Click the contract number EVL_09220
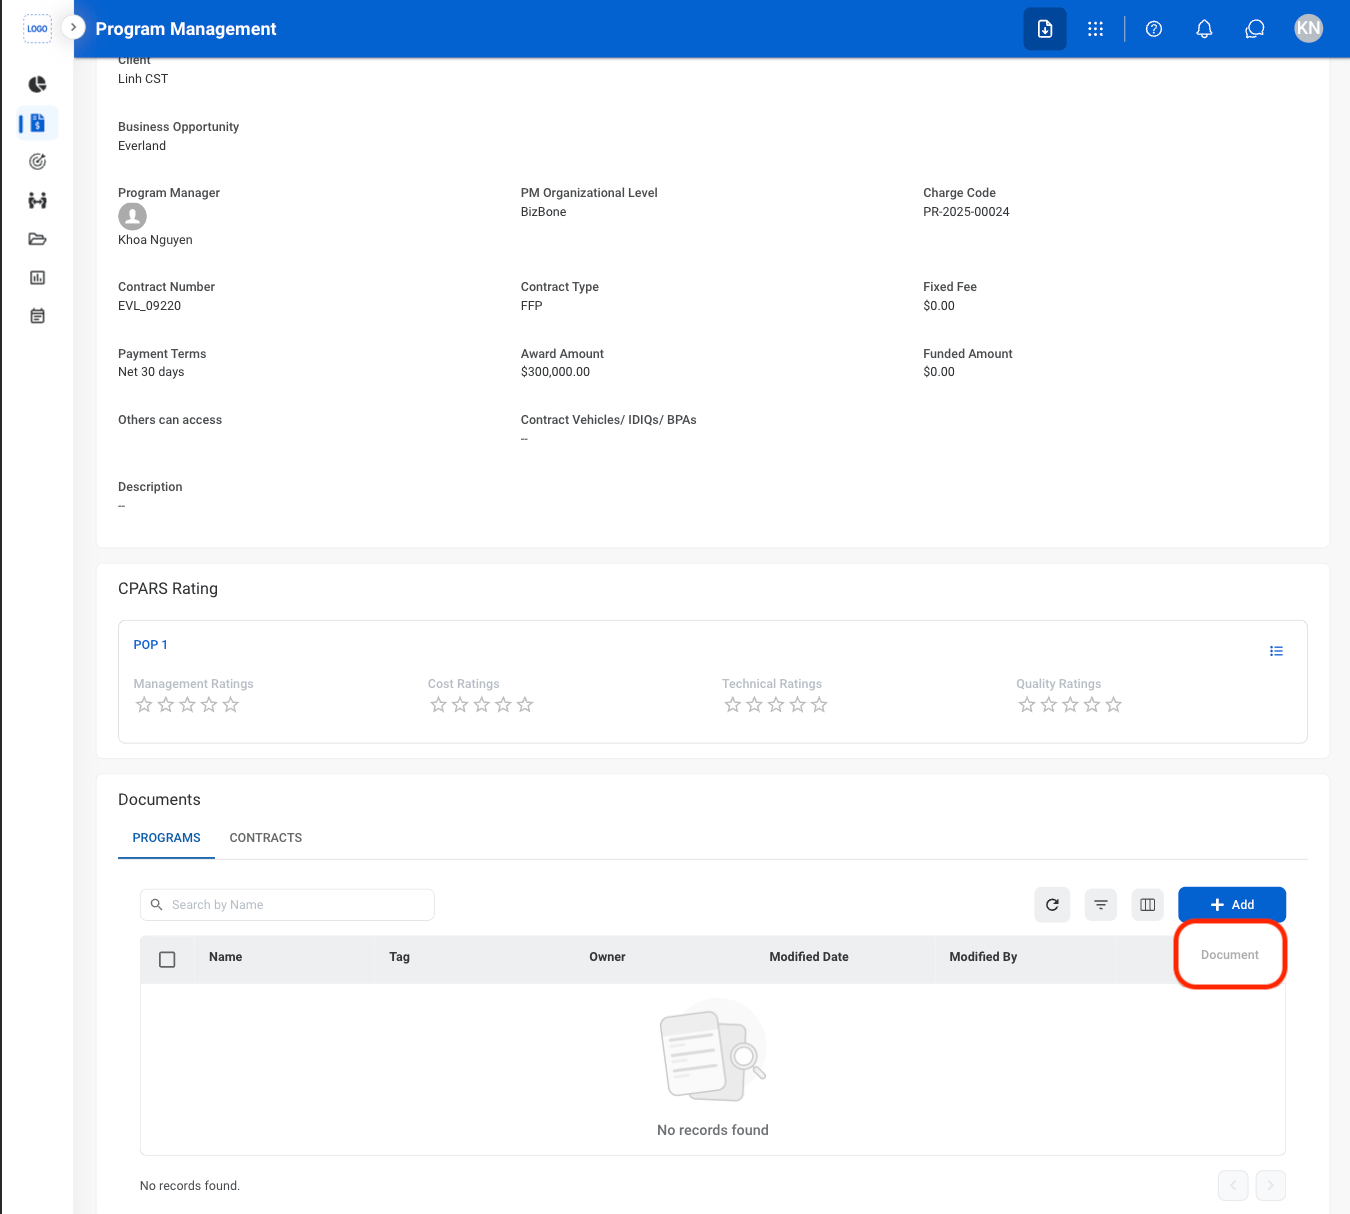Screen dimensions: 1350x1214 [149, 306]
